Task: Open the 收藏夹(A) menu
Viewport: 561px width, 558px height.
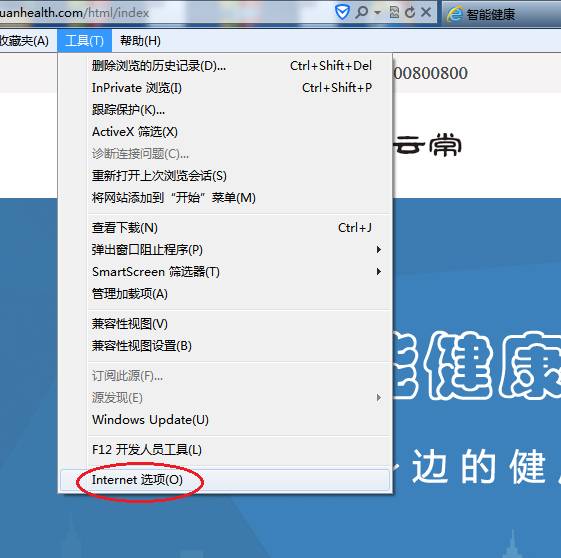Action: coord(24,41)
